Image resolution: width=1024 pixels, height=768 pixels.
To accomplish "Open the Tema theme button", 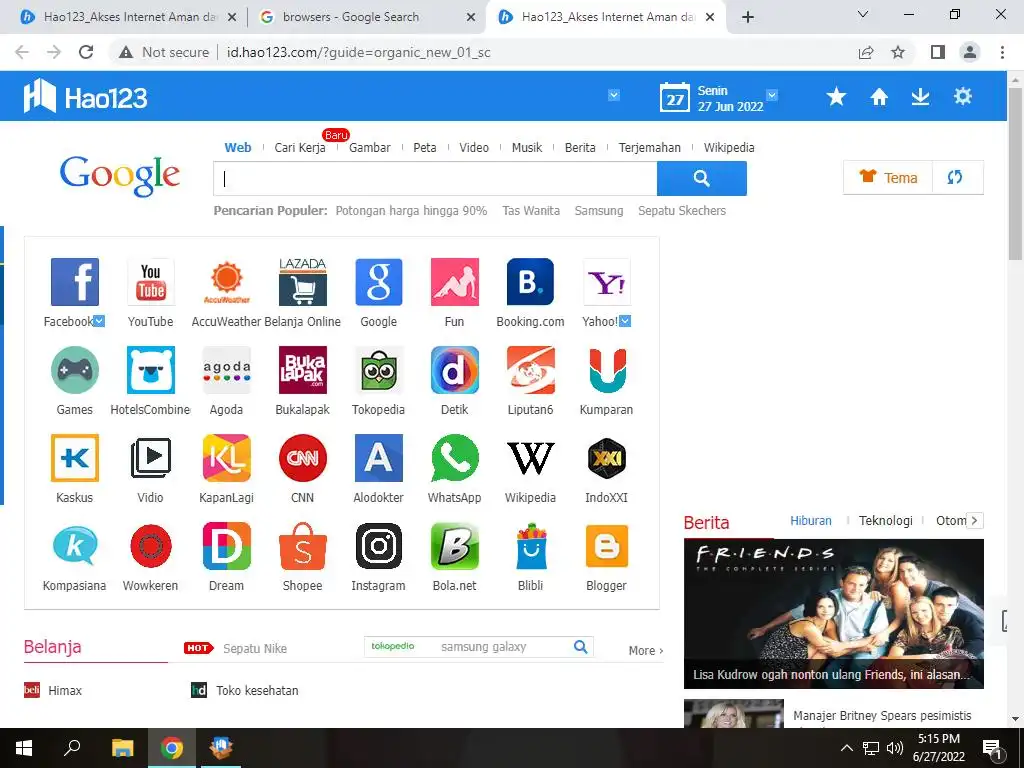I will 888,178.
